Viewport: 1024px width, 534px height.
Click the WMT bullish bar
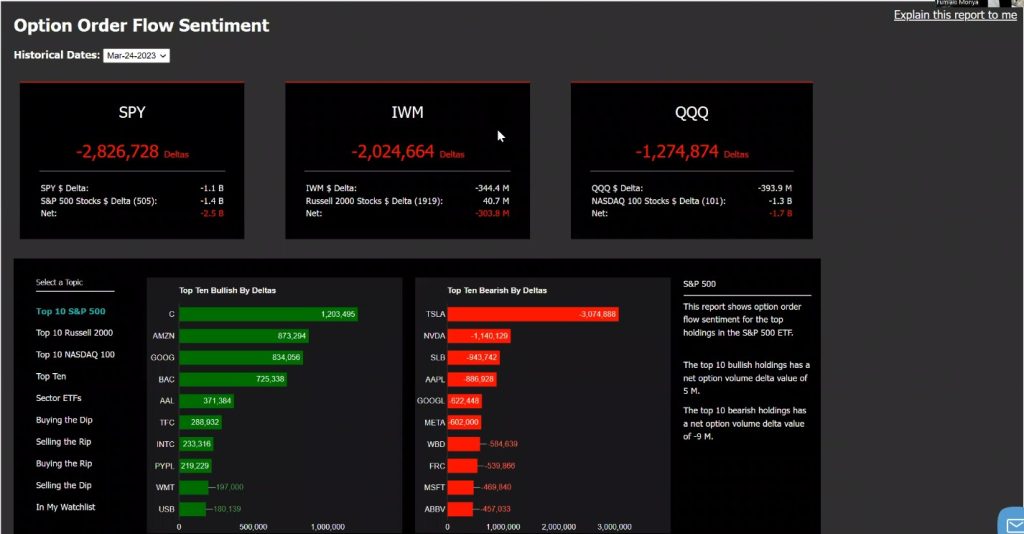point(194,487)
